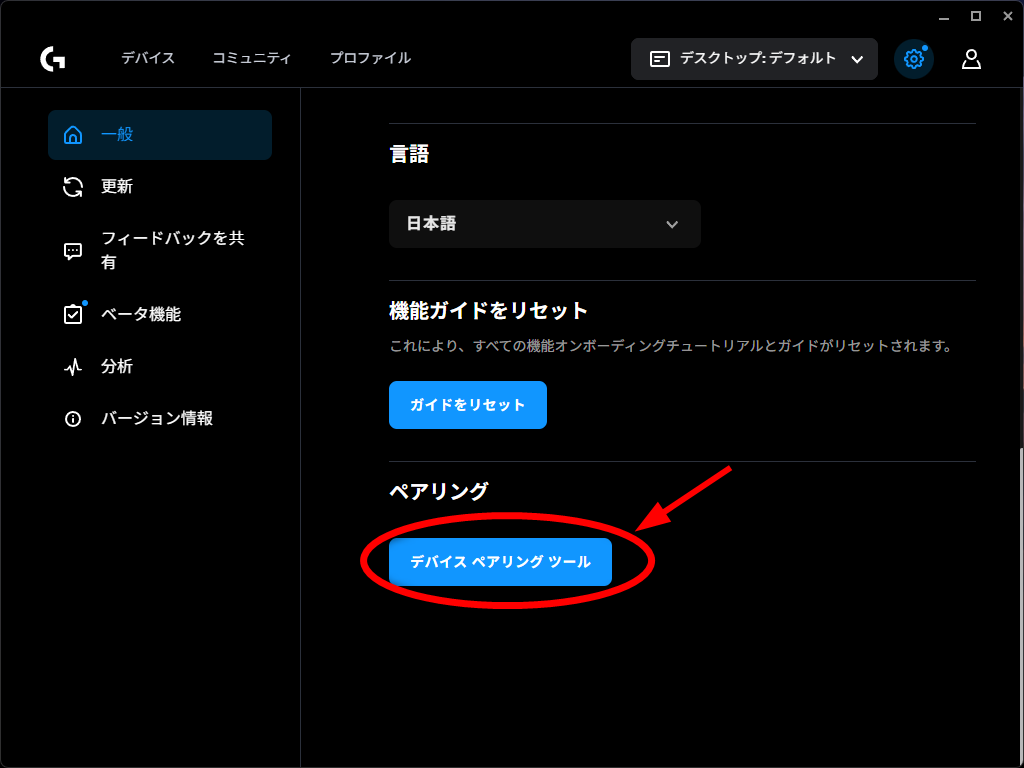Maximize the G HUB window
Image resolution: width=1024 pixels, height=768 pixels.
click(976, 16)
